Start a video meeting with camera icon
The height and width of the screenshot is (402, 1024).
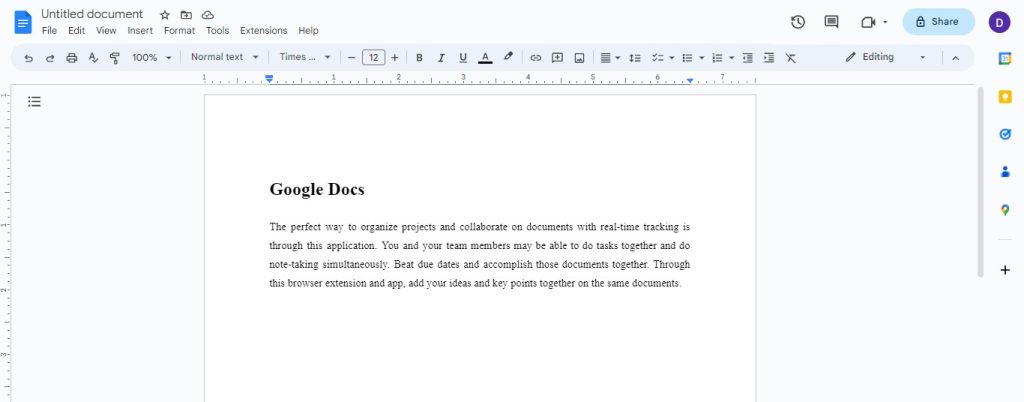[868, 22]
